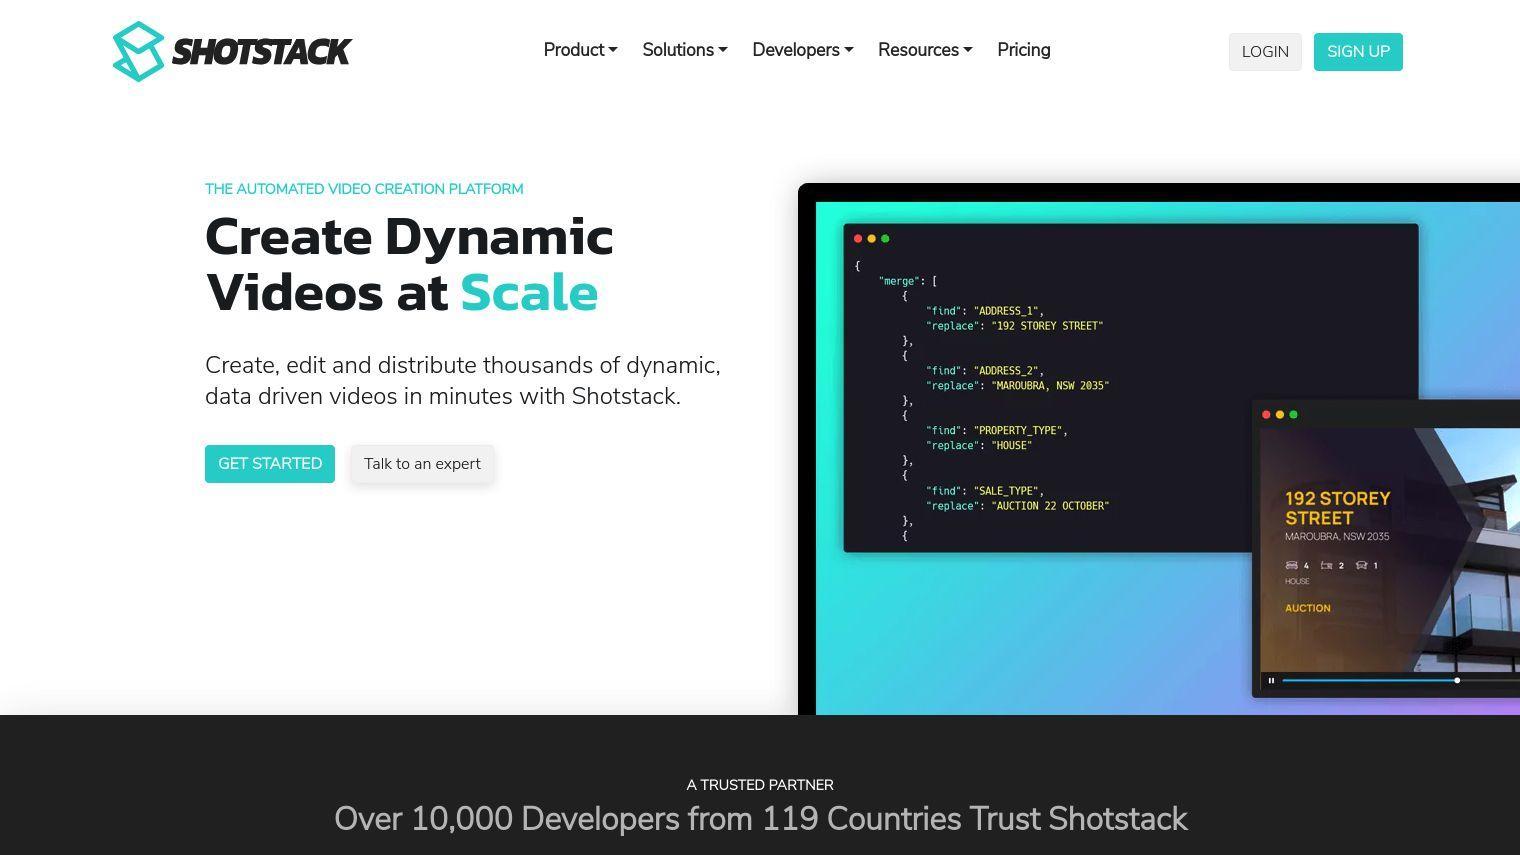Image resolution: width=1520 pixels, height=855 pixels.
Task: Click the pause icon in video preview
Action: click(x=1271, y=681)
